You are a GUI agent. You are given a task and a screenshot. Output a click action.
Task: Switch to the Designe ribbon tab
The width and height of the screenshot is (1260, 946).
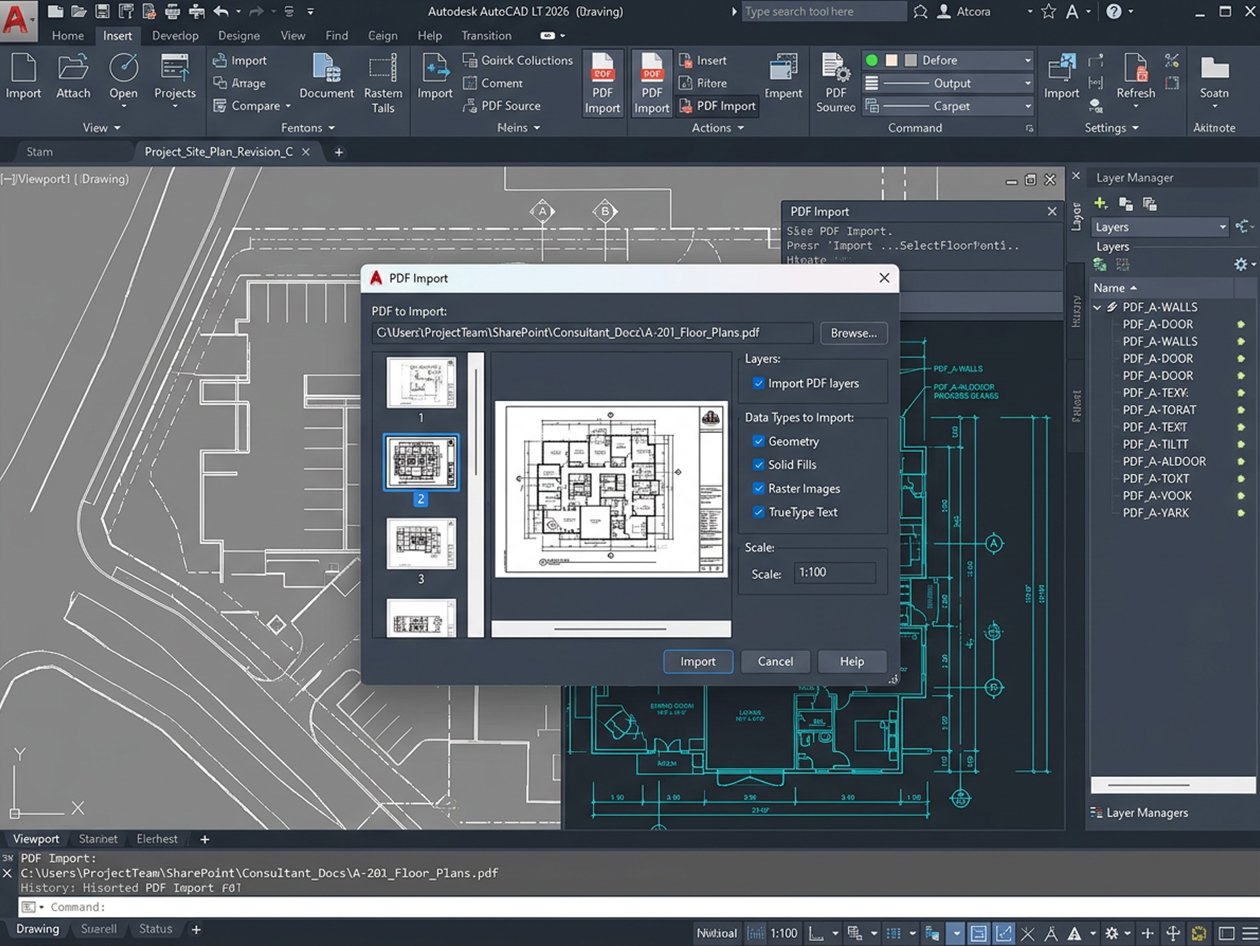click(239, 35)
